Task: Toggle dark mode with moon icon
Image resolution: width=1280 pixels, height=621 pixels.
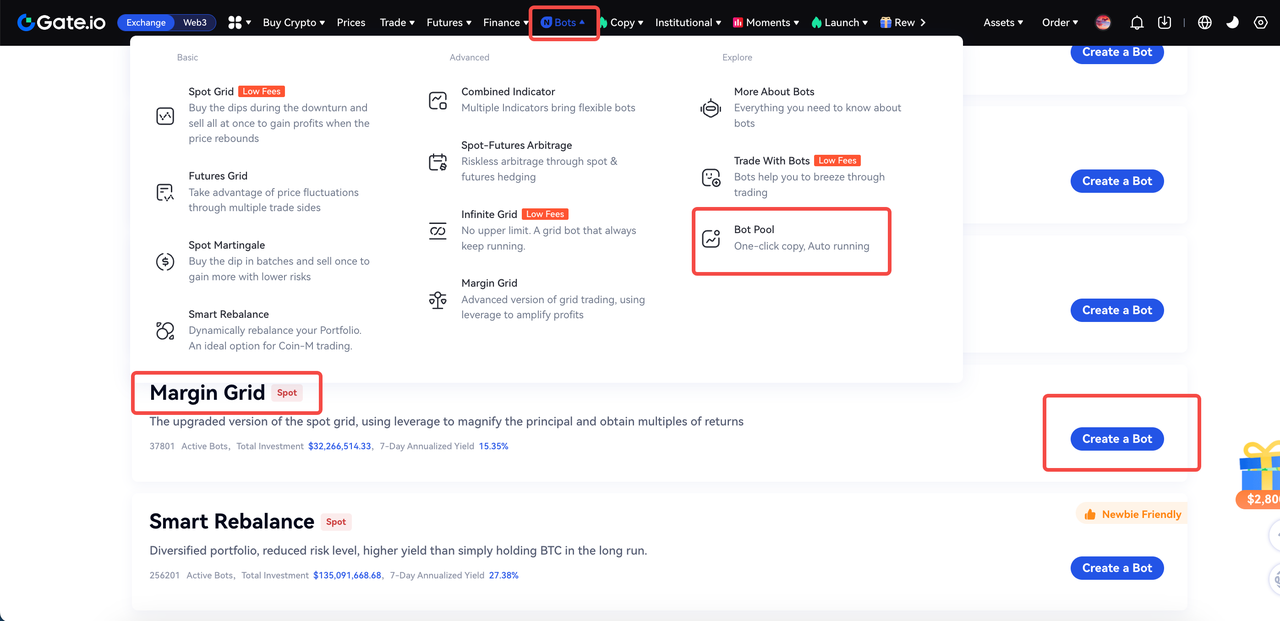Action: point(1232,22)
